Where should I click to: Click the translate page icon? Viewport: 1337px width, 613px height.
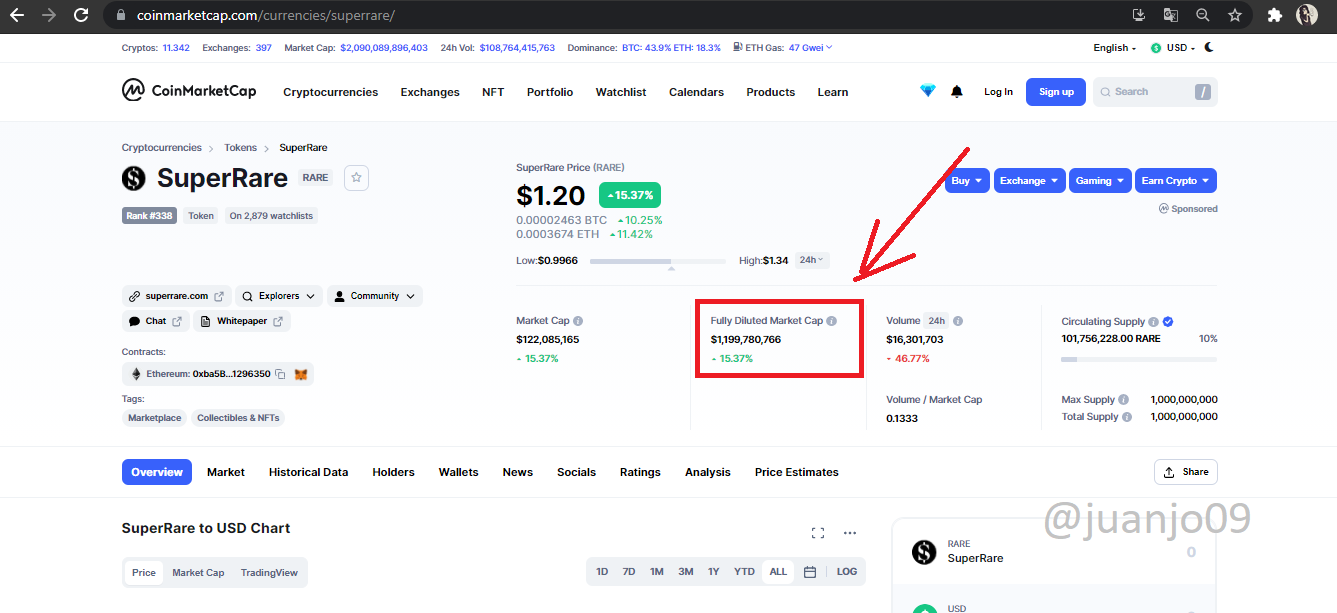pyautogui.click(x=1170, y=15)
